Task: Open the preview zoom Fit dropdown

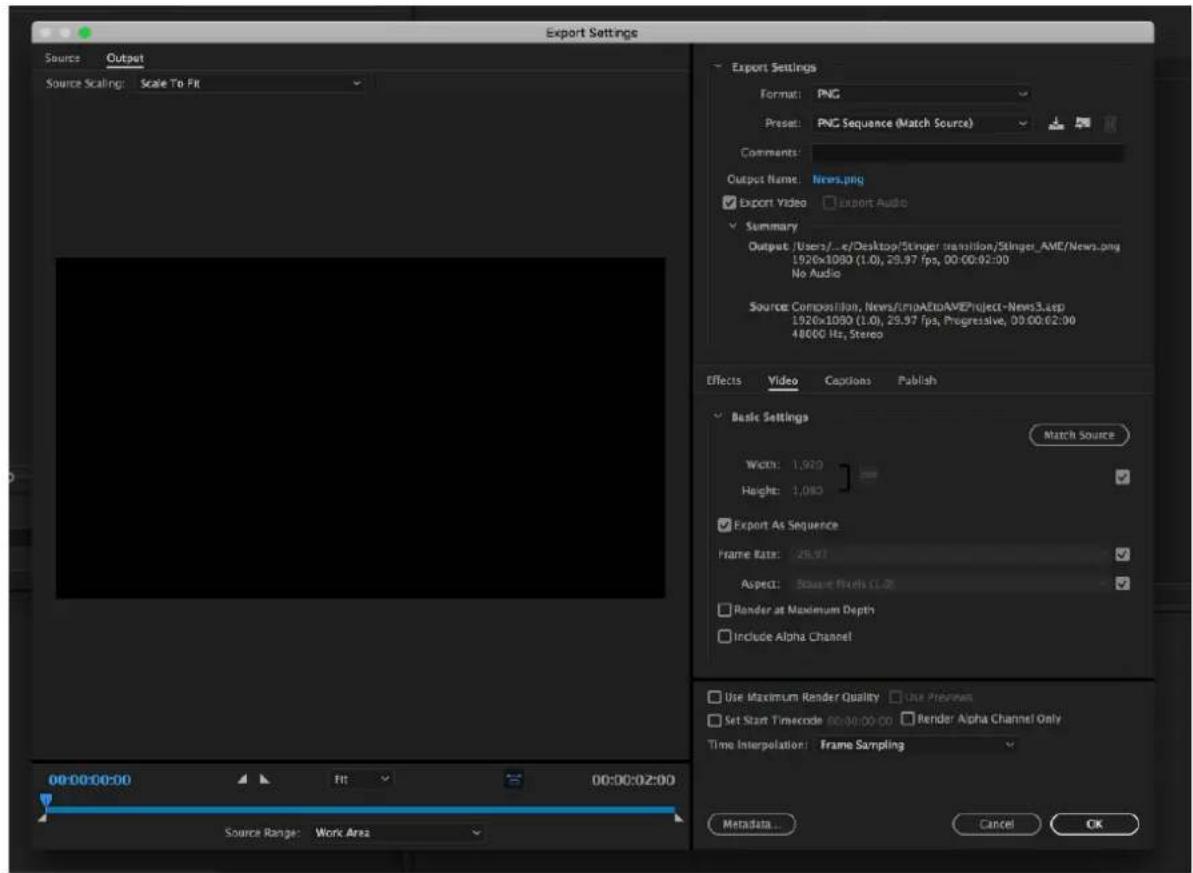Action: click(x=361, y=779)
